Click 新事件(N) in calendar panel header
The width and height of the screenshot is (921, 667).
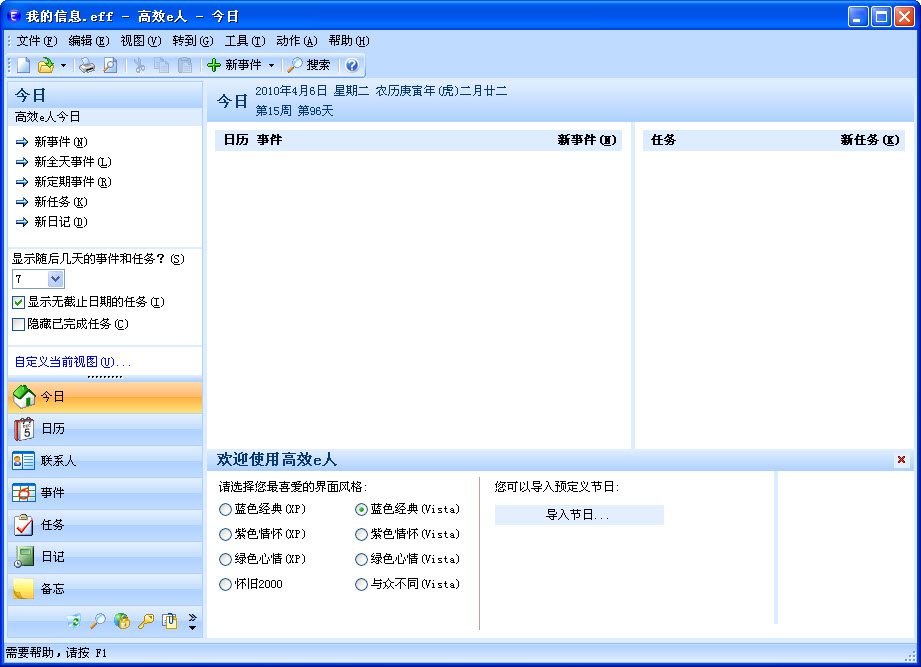point(587,140)
